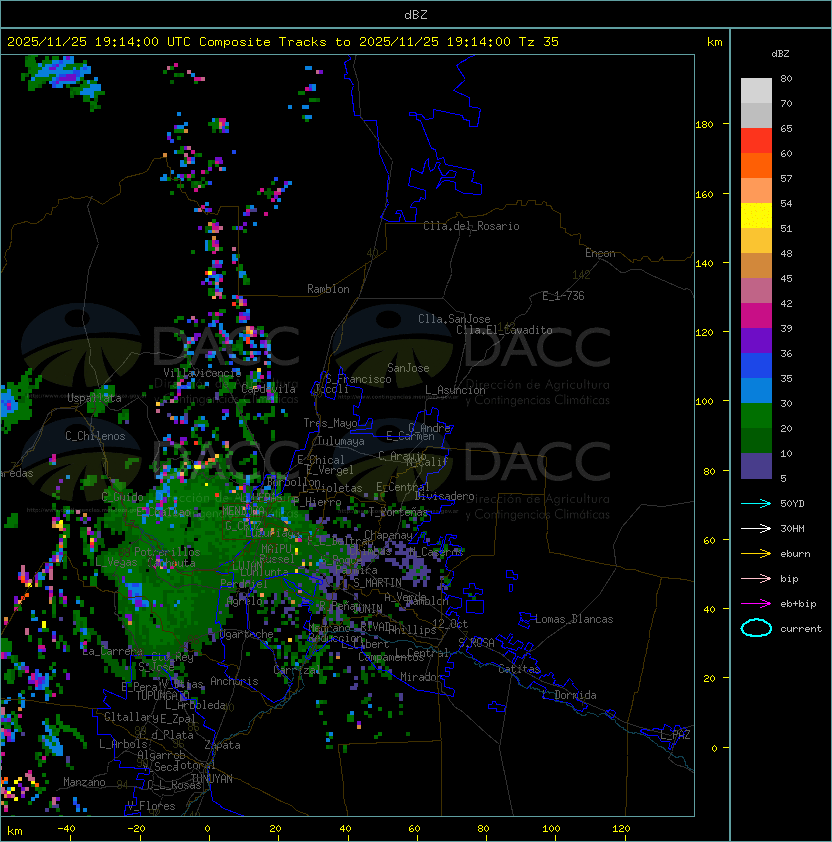The image size is (832, 842).
Task: Click the 'Clla.del_Rosario' map label
Action: (471, 226)
